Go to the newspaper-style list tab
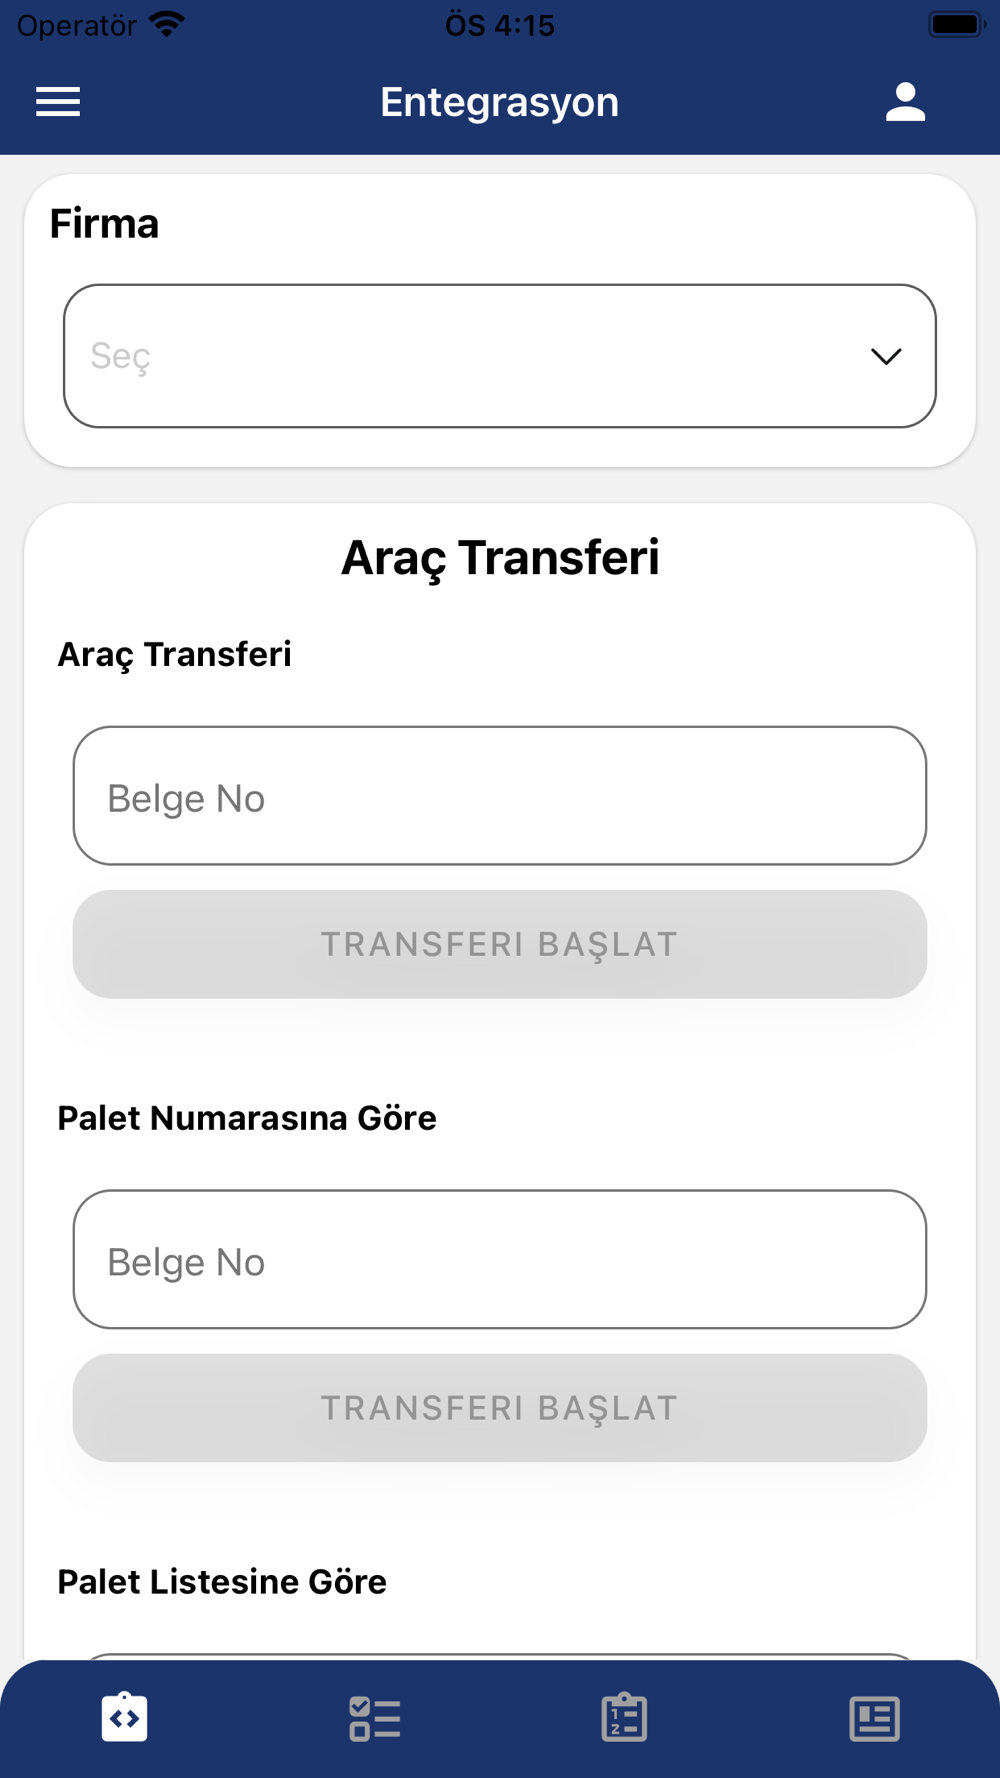Screen dimensions: 1000x1778 pos(874,1718)
